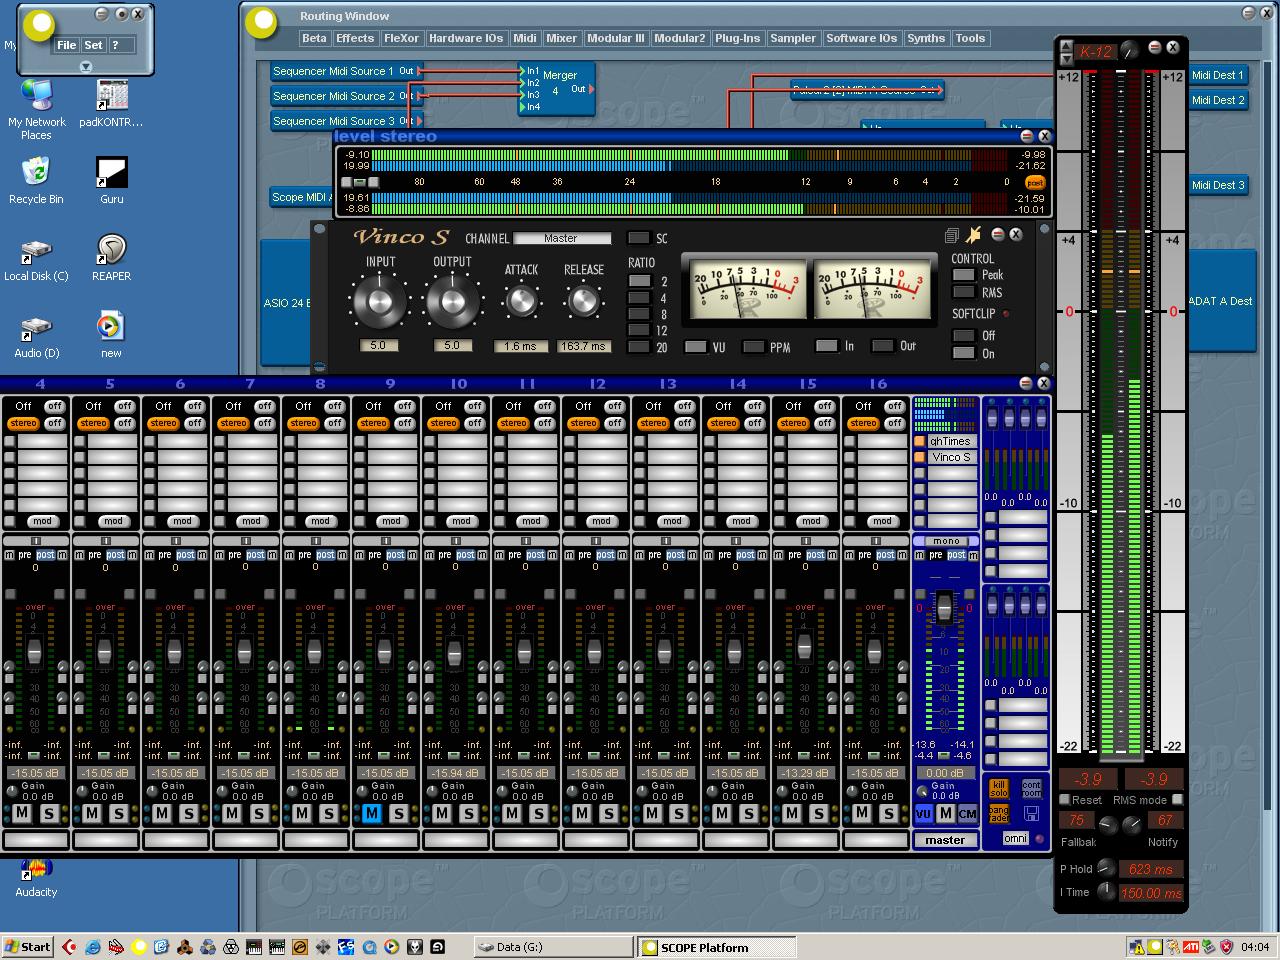The width and height of the screenshot is (1280, 960).
Task: Open the Recycle Bin icon
Action: [x=36, y=180]
